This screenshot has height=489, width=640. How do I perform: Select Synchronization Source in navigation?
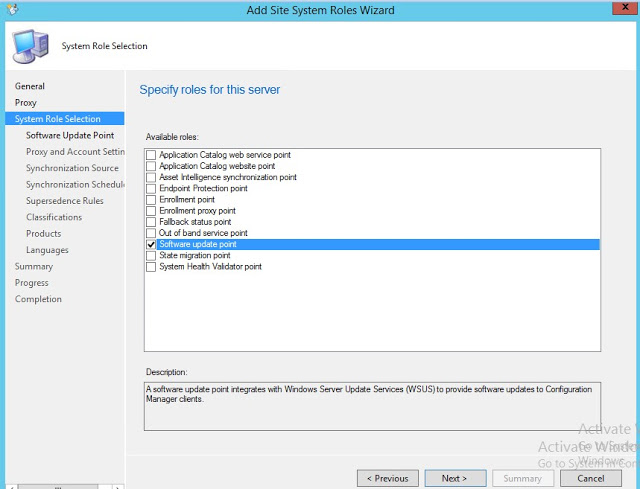[72, 168]
